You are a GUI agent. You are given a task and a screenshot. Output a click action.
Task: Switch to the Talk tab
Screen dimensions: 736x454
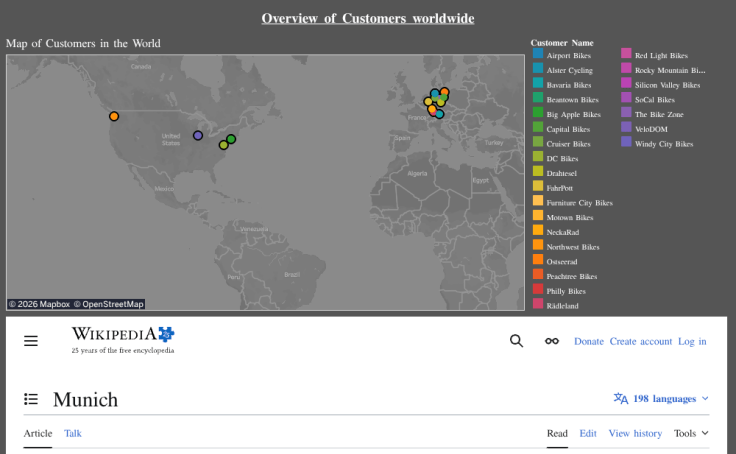[73, 433]
